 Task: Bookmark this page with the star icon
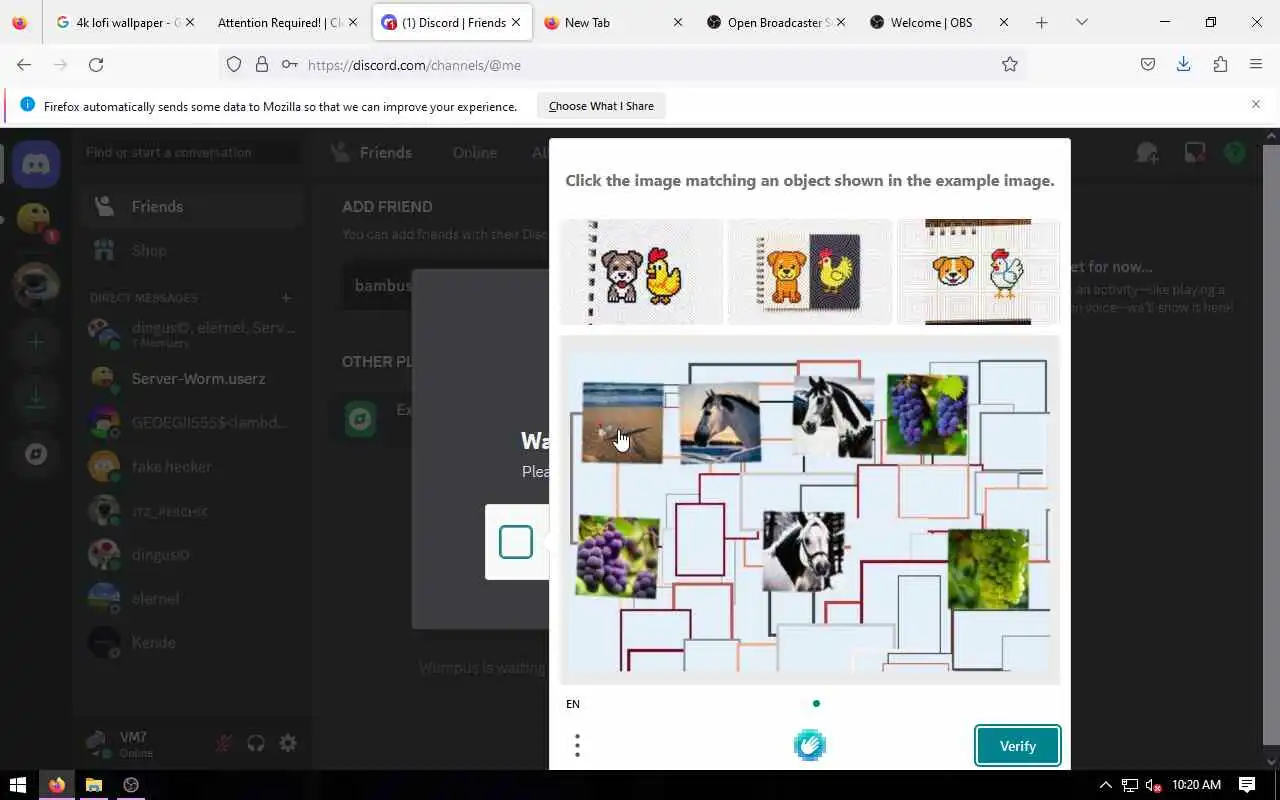(x=1010, y=64)
